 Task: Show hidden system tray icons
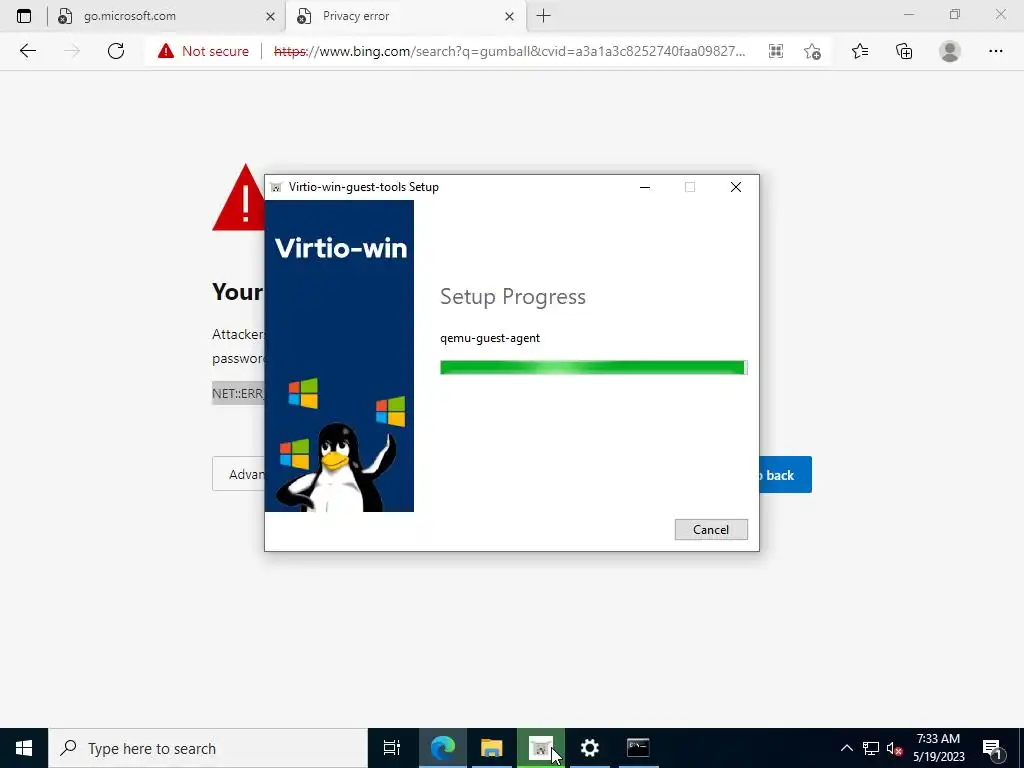click(846, 748)
